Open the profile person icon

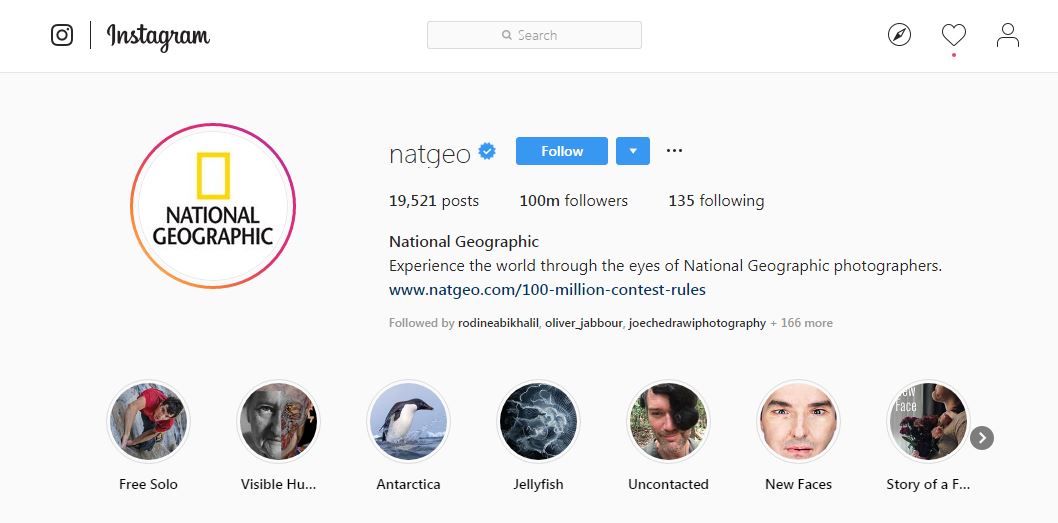1008,35
